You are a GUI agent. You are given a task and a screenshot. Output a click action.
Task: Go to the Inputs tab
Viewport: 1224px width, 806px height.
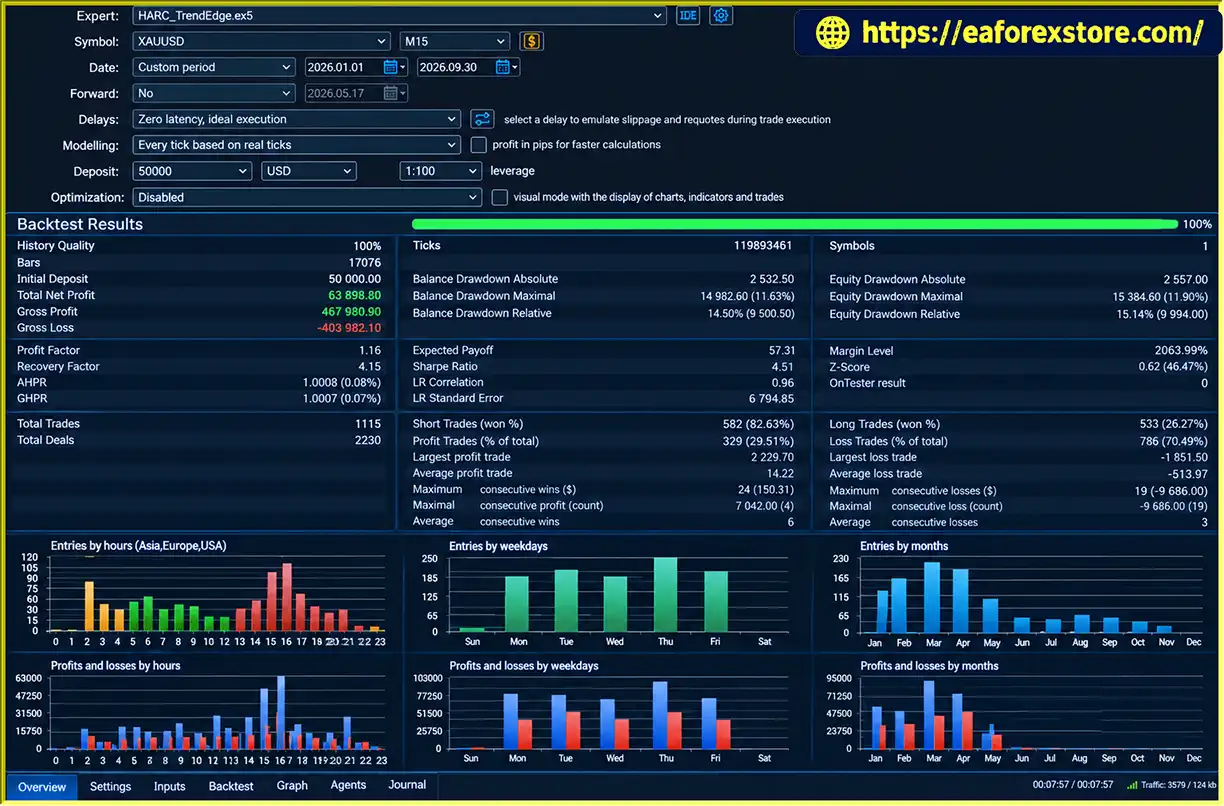[x=170, y=787]
